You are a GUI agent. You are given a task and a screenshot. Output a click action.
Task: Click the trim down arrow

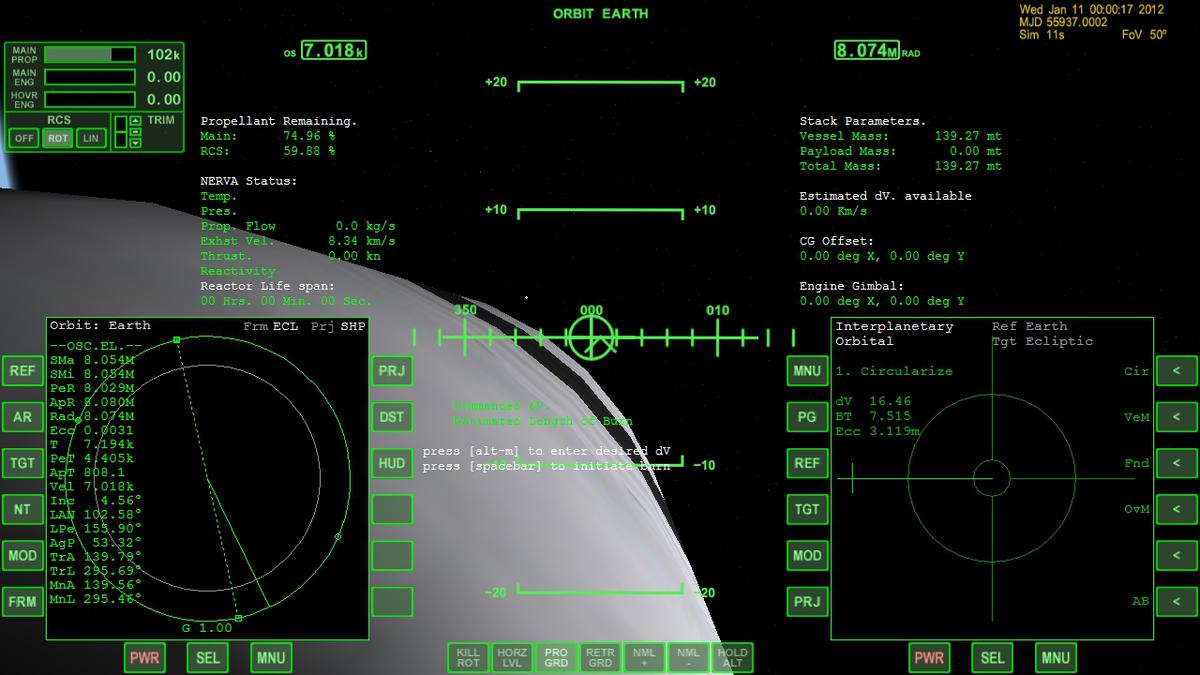pyautogui.click(x=136, y=144)
